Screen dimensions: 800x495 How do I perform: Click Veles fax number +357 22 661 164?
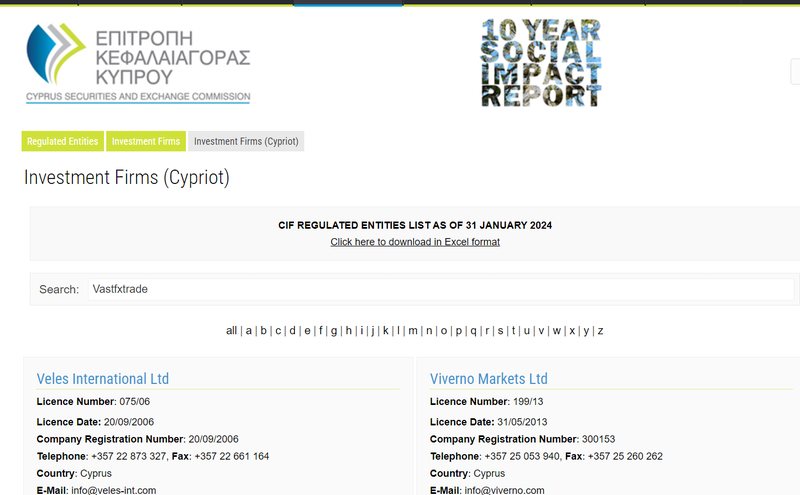point(232,456)
